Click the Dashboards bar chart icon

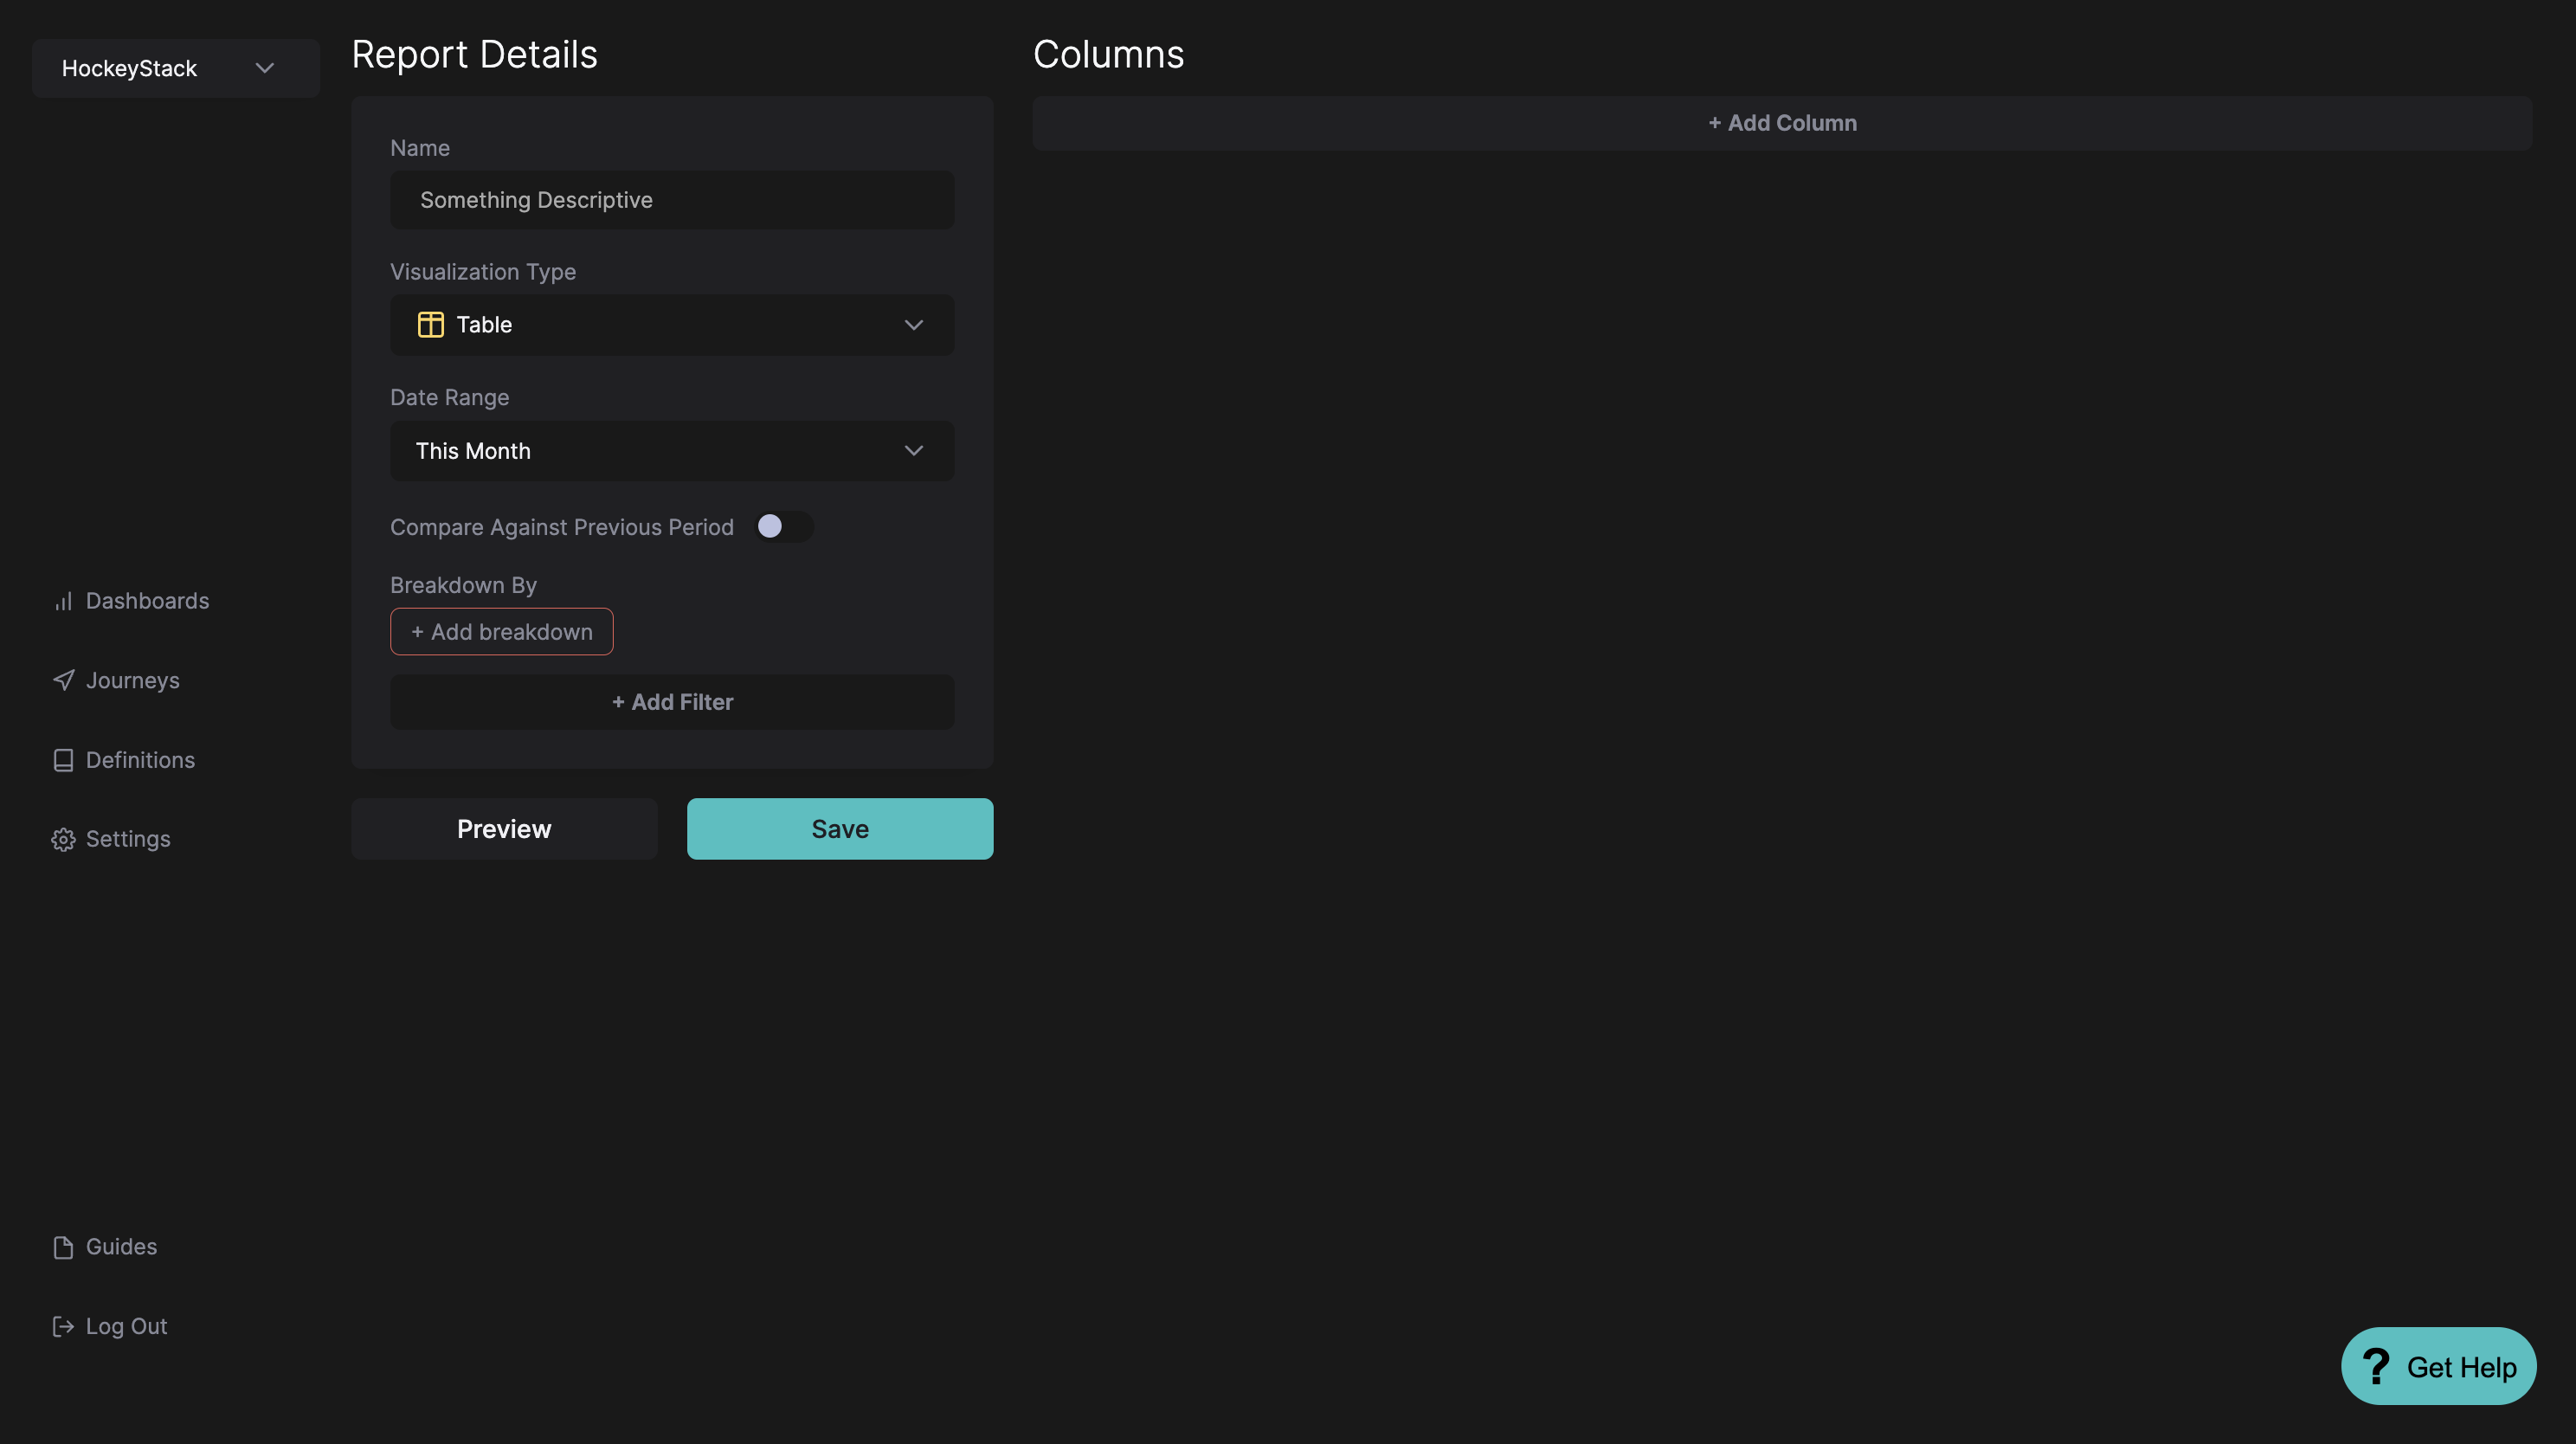[x=63, y=601]
